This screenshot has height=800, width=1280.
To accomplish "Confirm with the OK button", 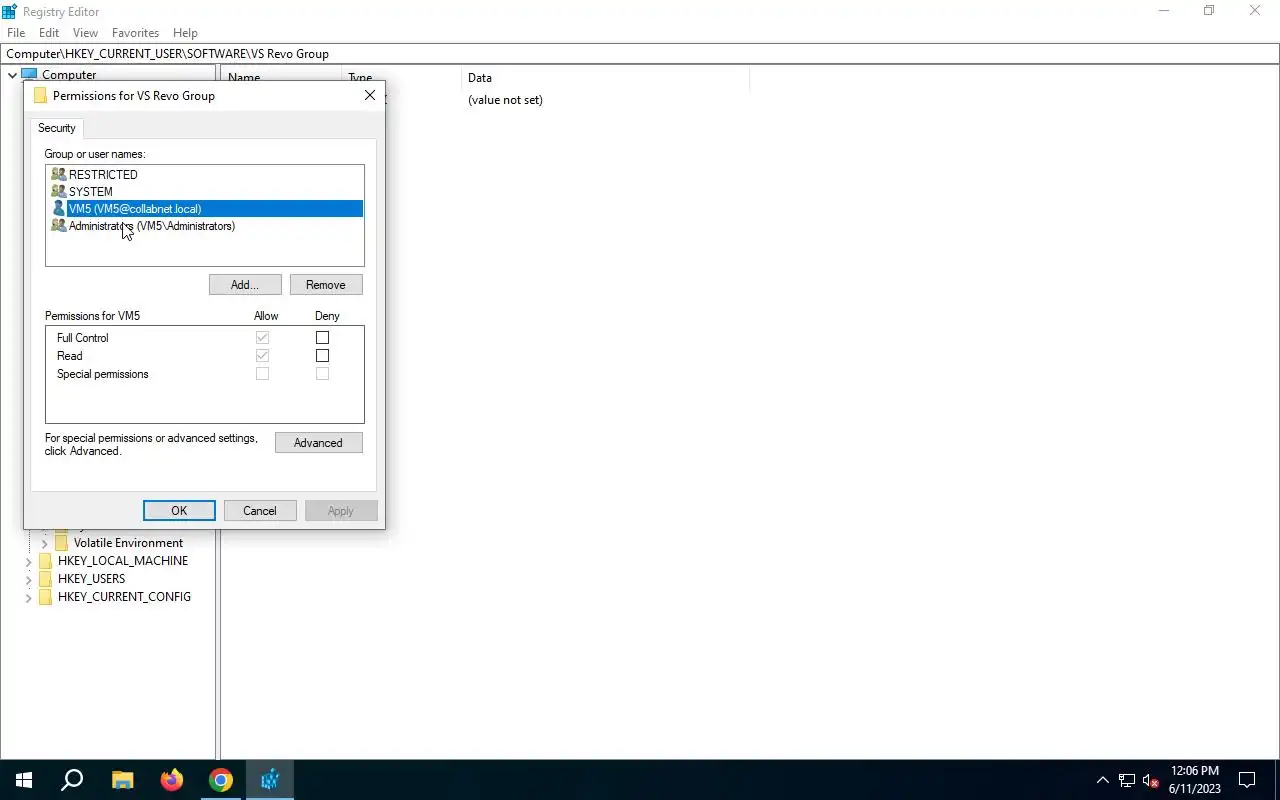I will pyautogui.click(x=179, y=511).
